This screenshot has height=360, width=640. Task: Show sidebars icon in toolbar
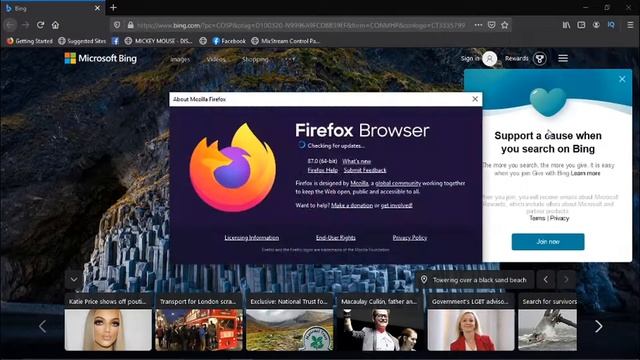coord(581,25)
